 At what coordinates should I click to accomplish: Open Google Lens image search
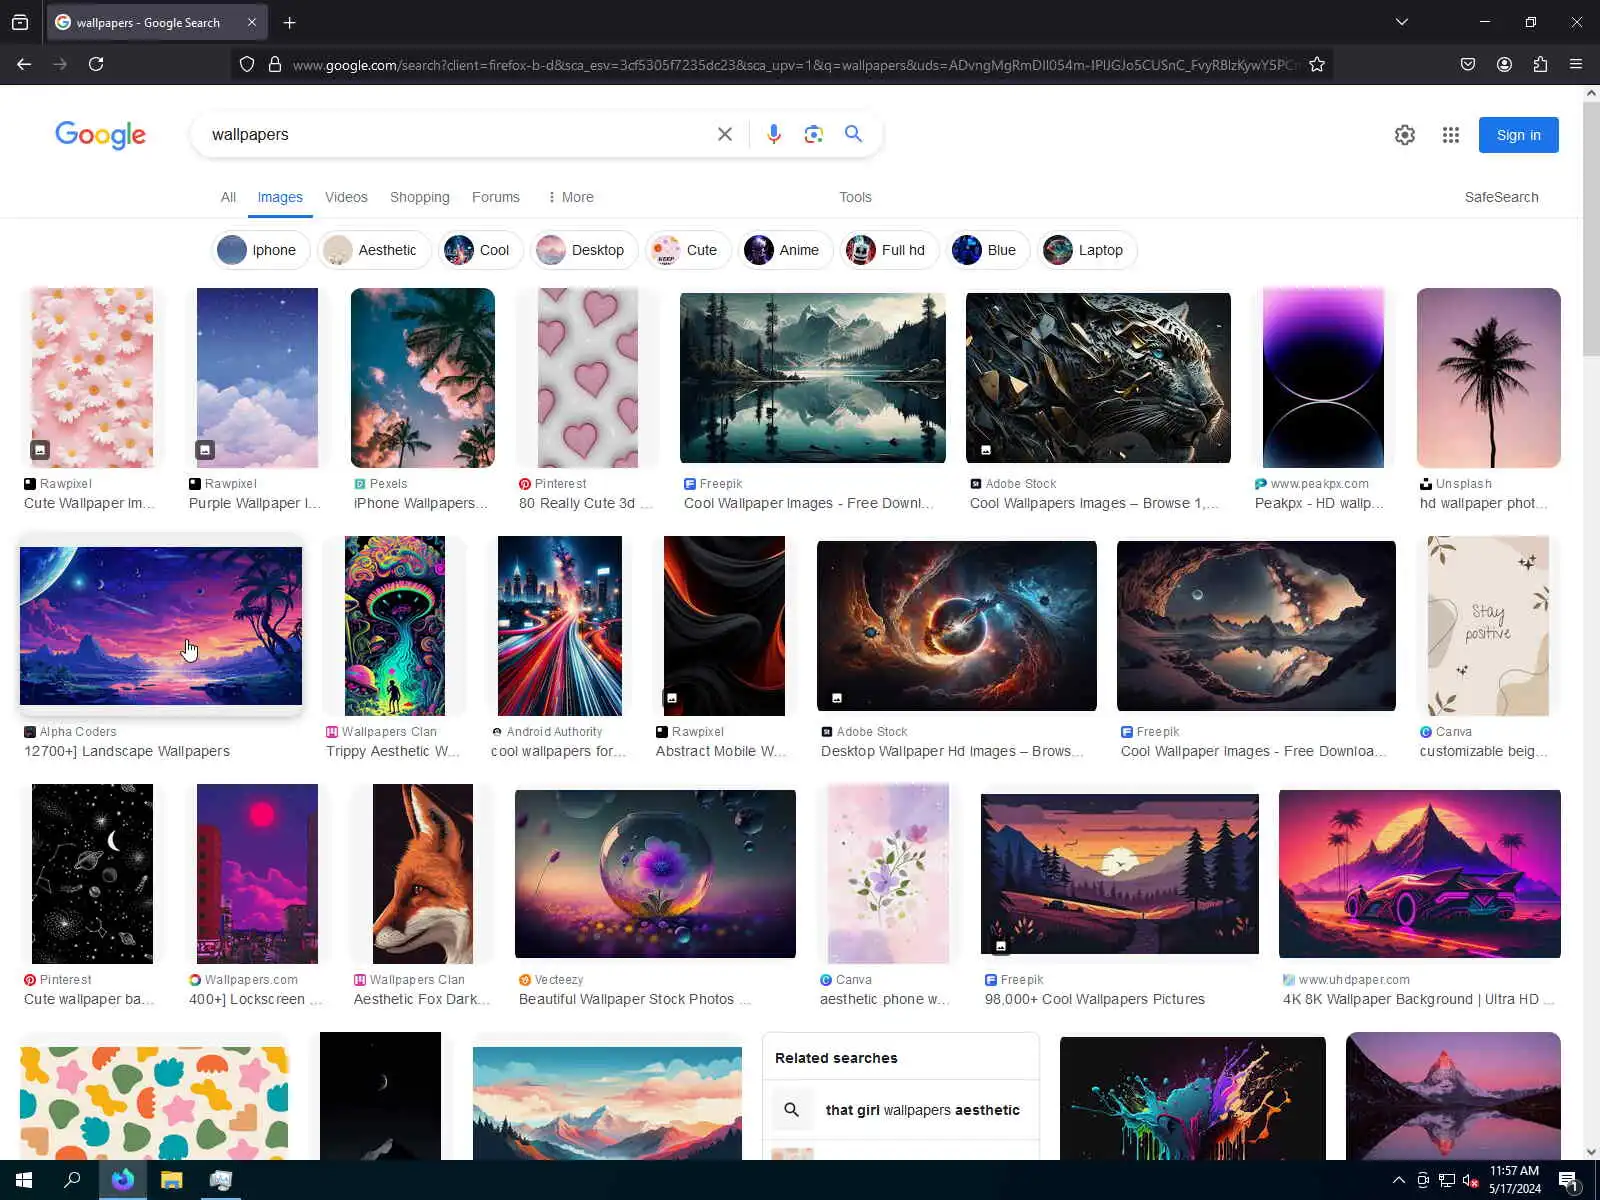(814, 134)
